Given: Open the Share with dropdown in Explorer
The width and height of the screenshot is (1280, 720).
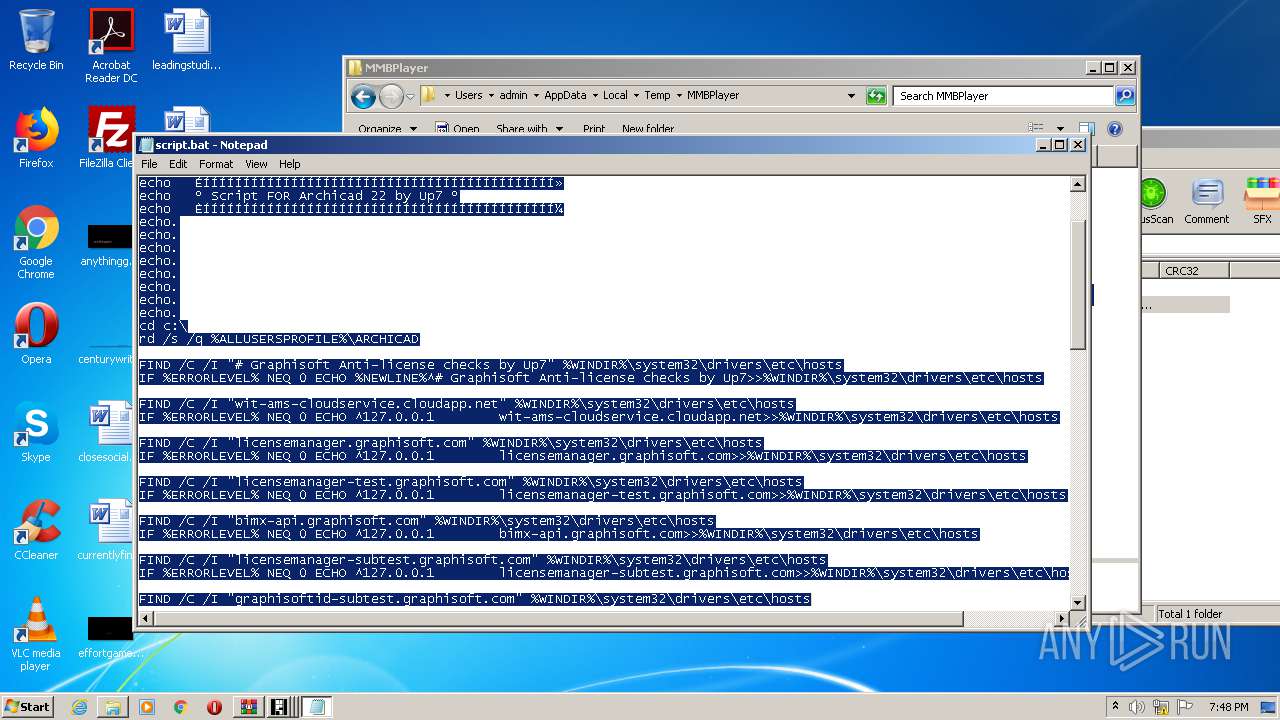Looking at the screenshot, I should (529, 129).
